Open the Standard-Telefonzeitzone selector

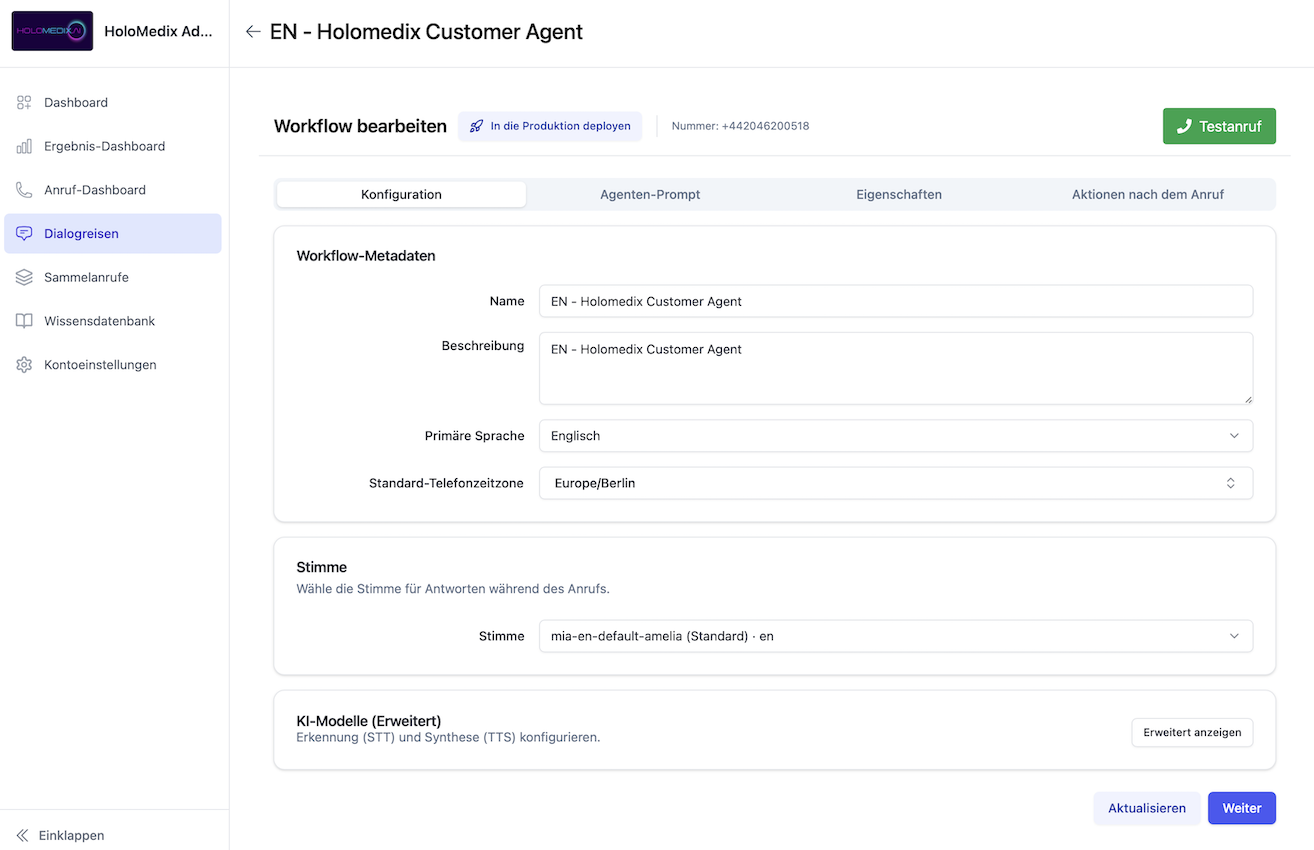pos(895,483)
